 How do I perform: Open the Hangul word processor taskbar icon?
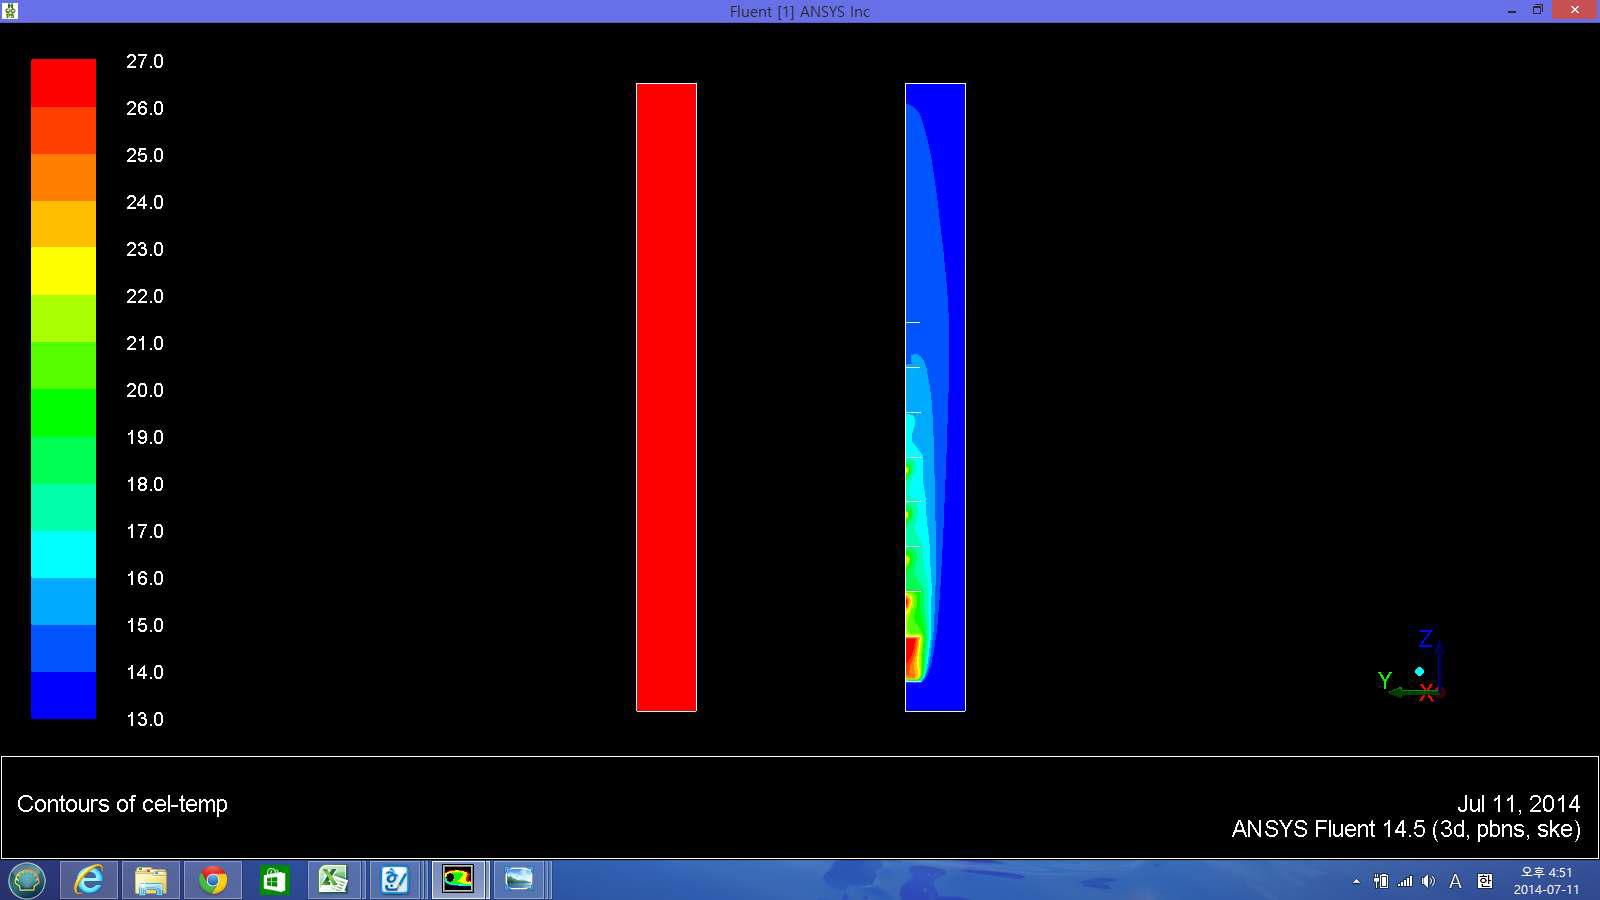(395, 880)
